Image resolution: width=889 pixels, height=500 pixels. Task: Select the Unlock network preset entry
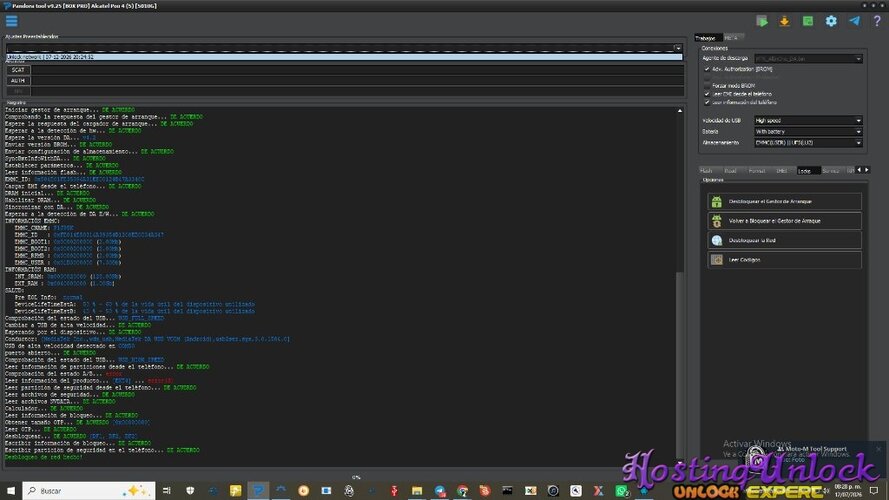[x=344, y=57]
